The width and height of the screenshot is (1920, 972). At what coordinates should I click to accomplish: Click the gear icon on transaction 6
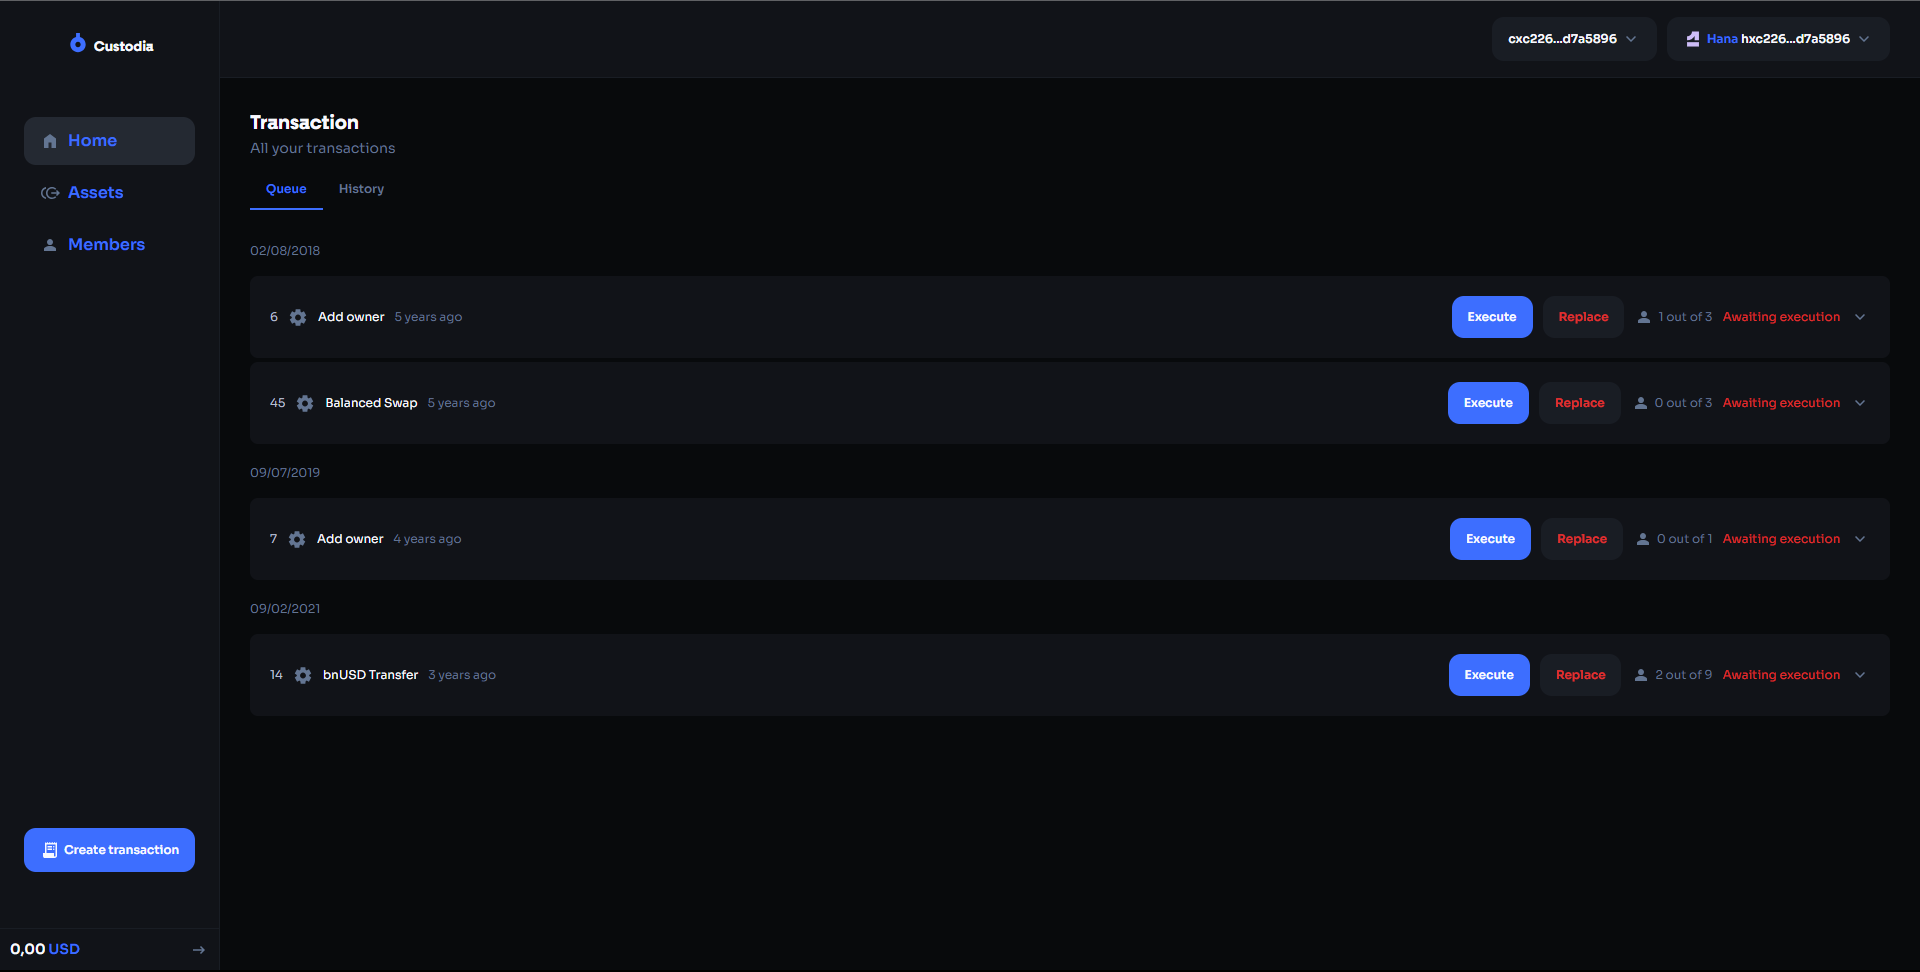[x=298, y=317]
